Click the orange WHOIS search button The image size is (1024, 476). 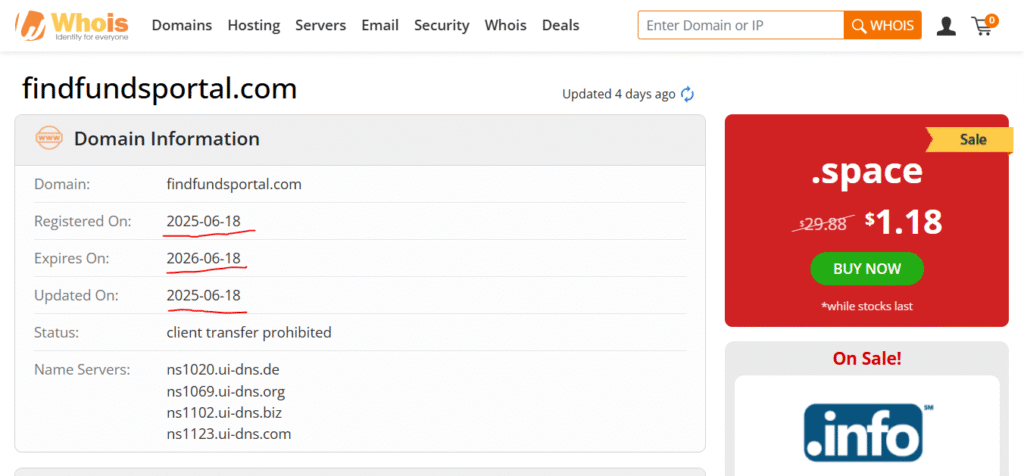click(882, 25)
